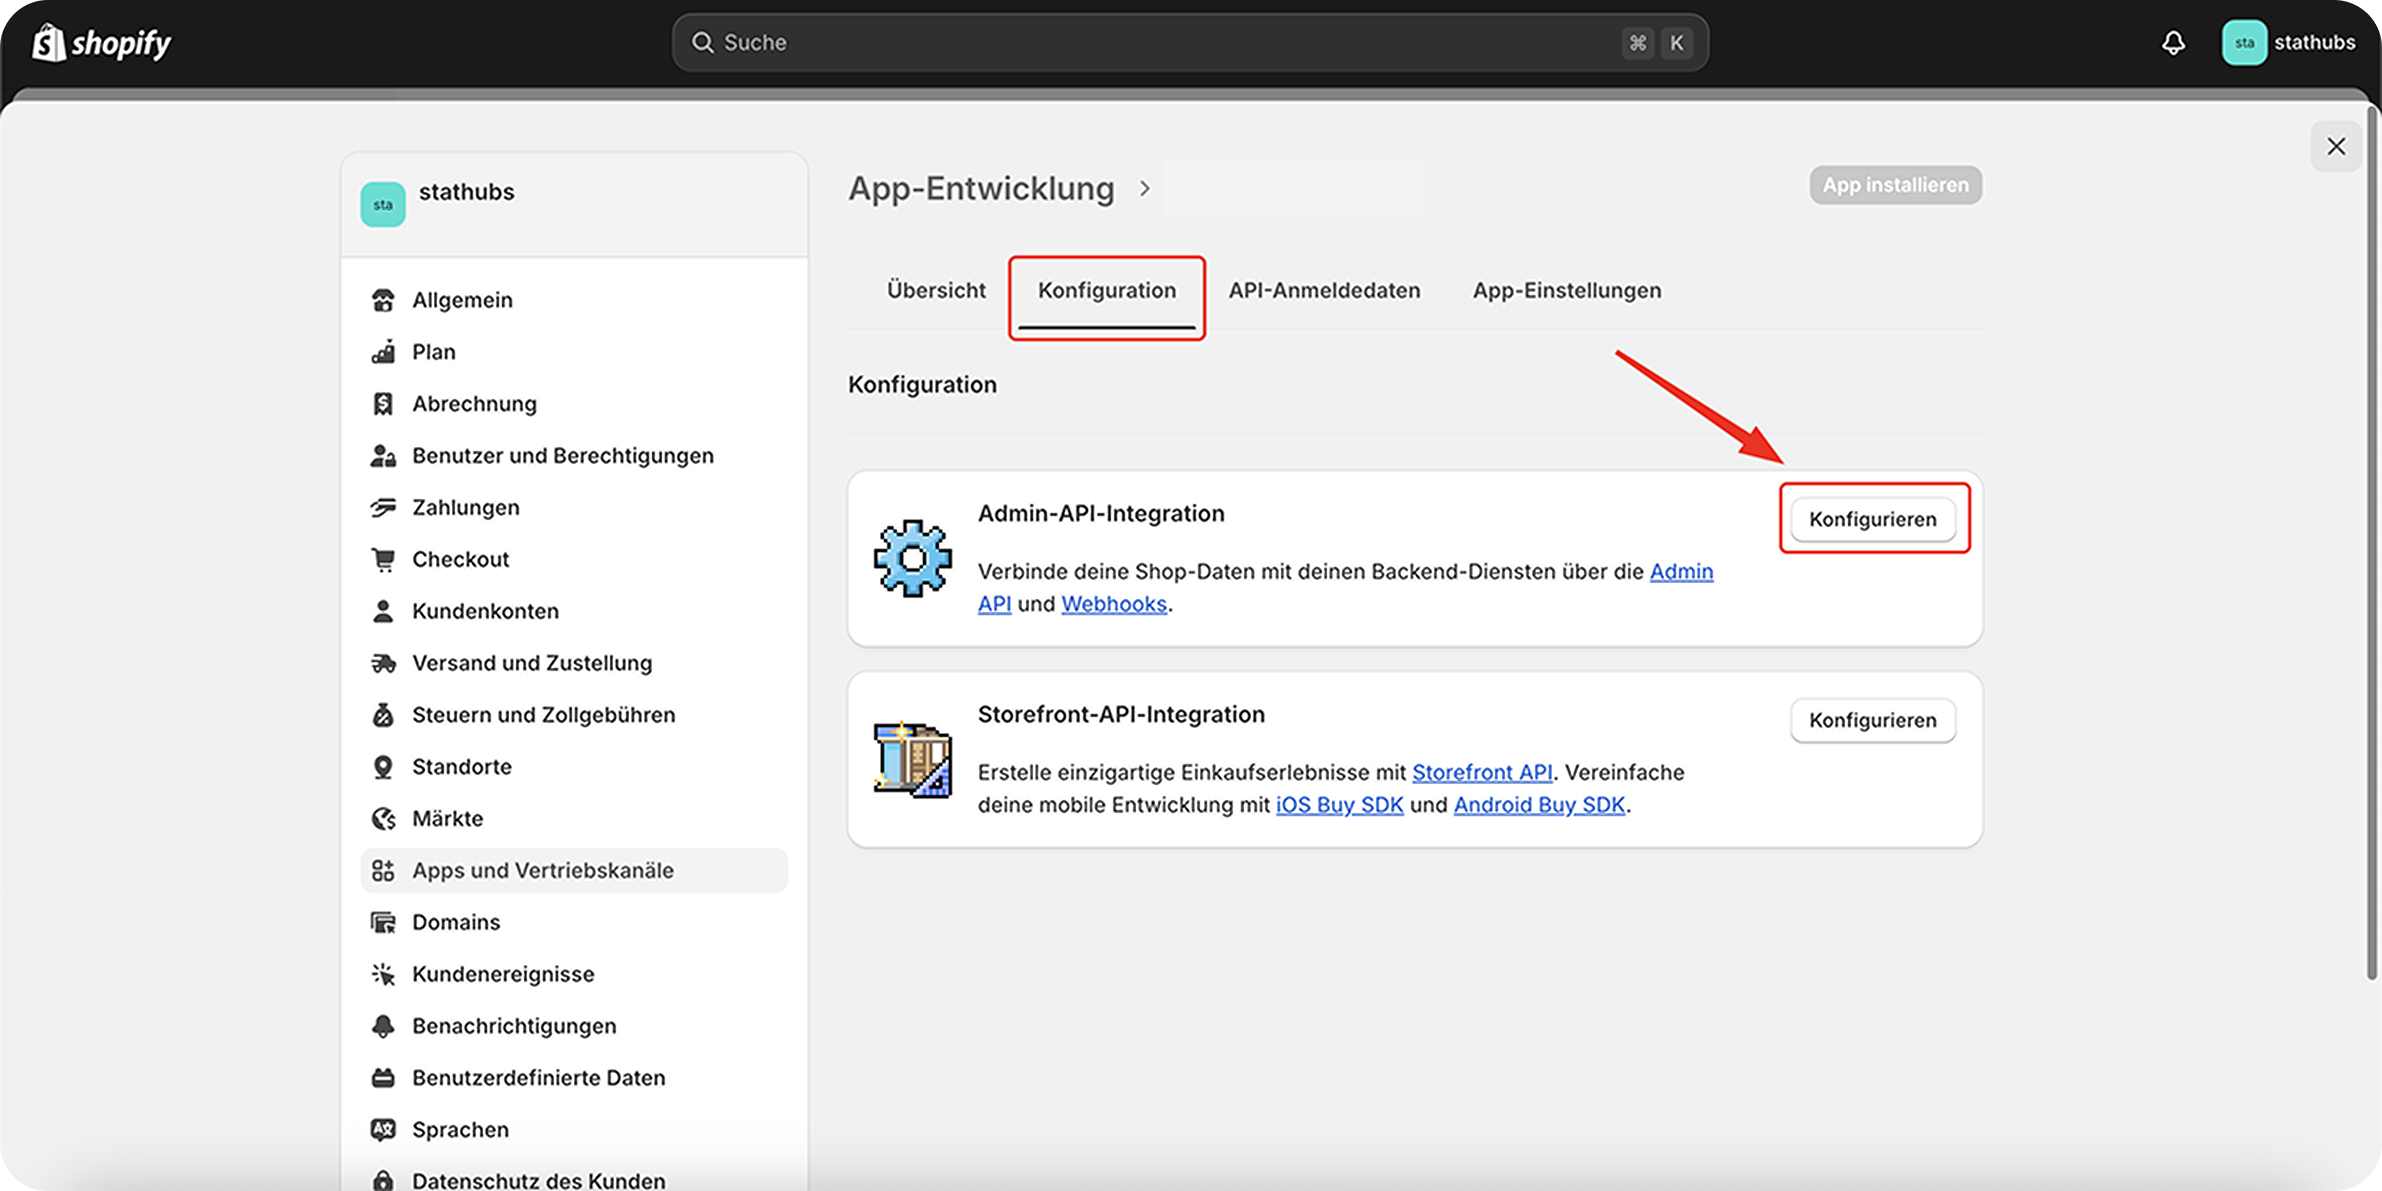Click the Benutzer und Berechtigungen icon

click(x=383, y=456)
